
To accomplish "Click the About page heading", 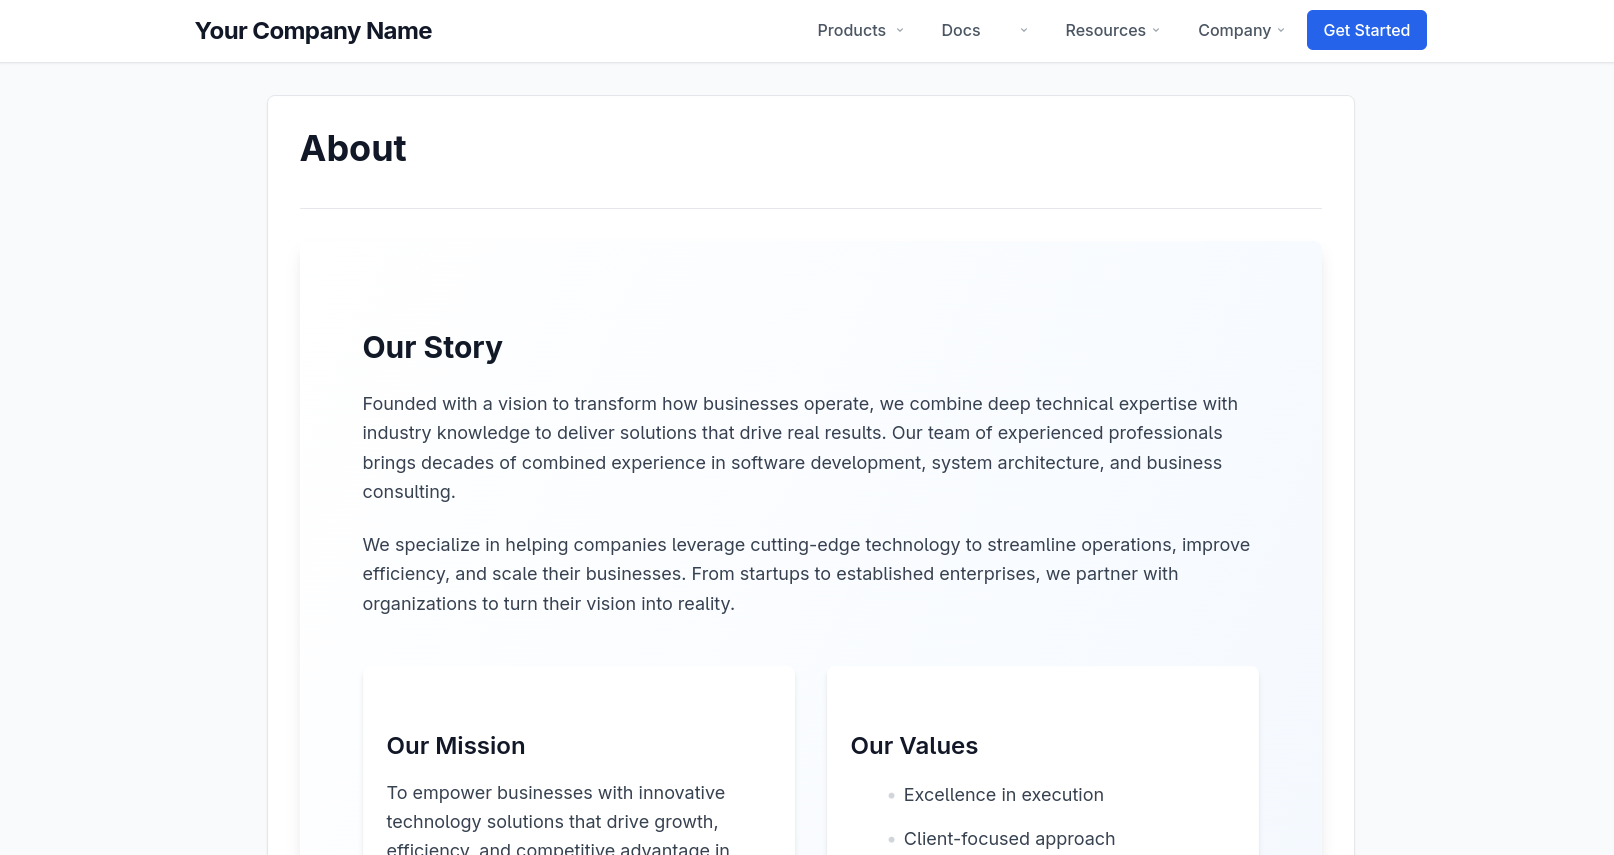I will [x=353, y=149].
